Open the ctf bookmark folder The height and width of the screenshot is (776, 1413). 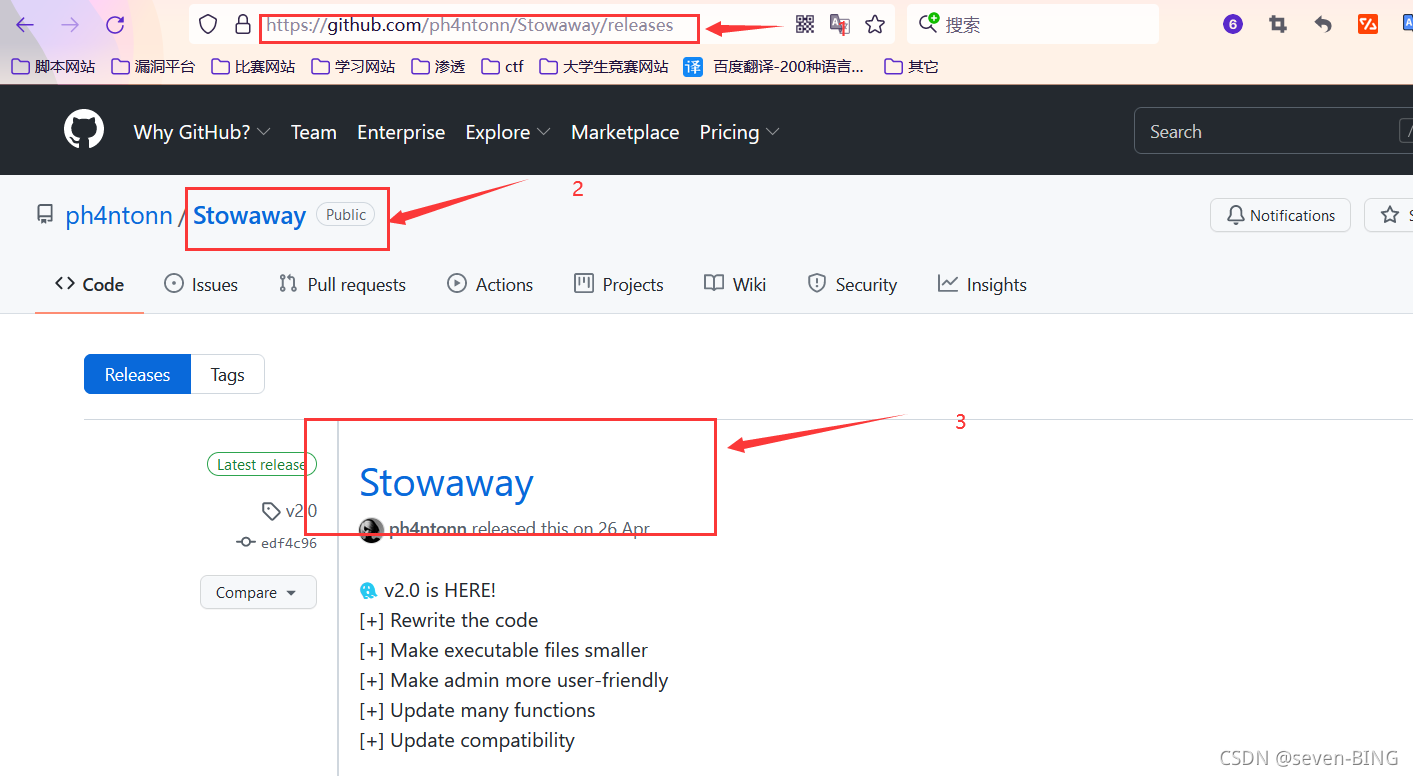tap(502, 67)
